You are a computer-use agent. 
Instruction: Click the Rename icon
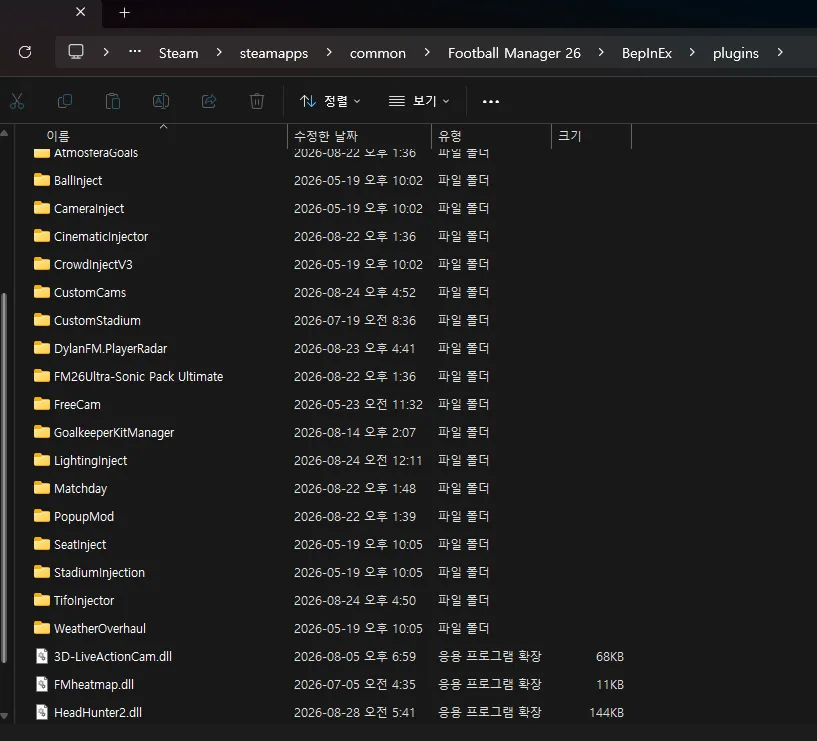coord(161,101)
